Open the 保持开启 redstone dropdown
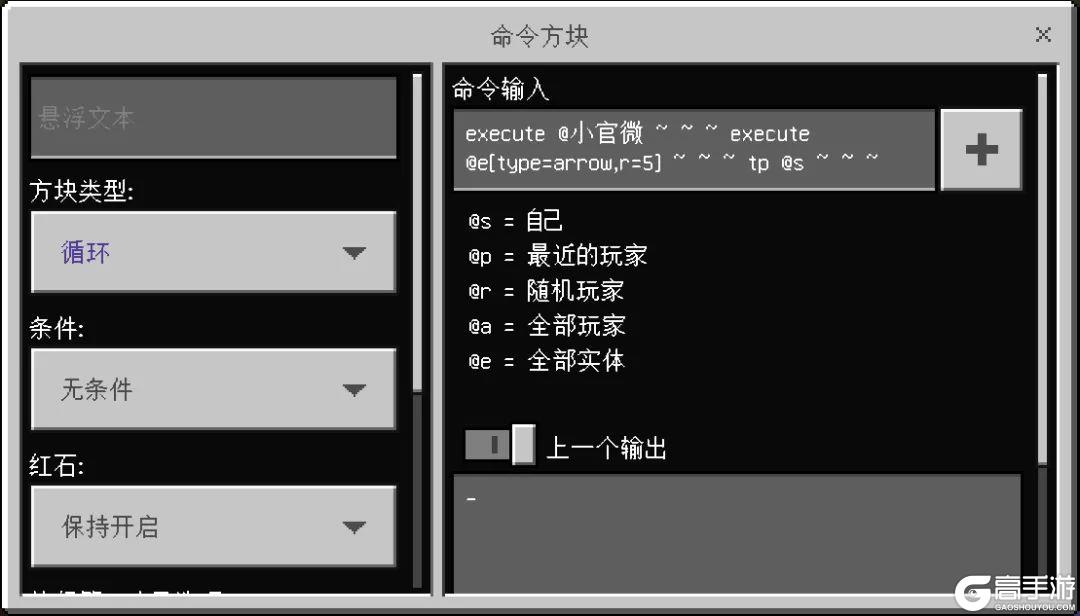 pyautogui.click(x=214, y=526)
